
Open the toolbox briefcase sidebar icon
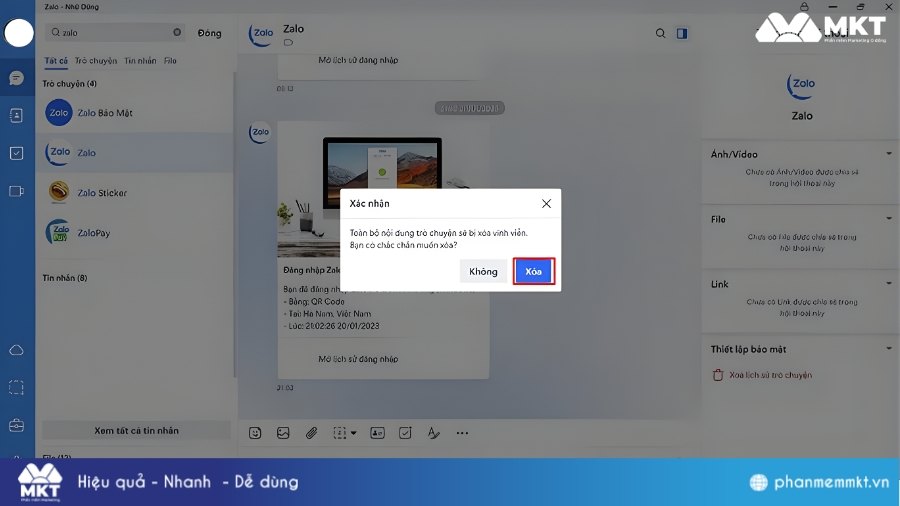pos(17,426)
